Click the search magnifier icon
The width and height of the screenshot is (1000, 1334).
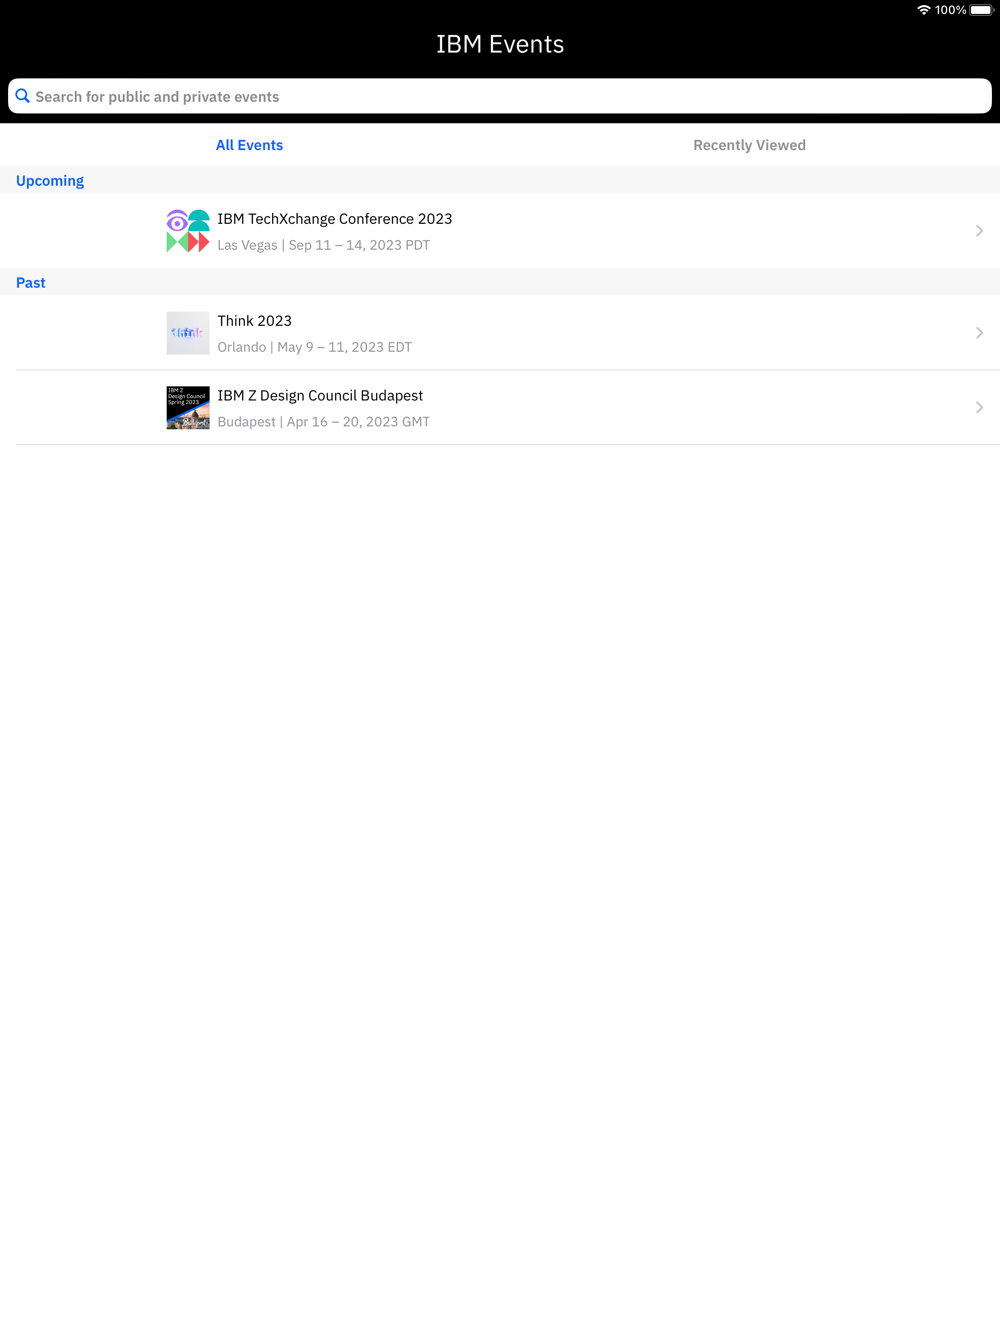[x=23, y=96]
